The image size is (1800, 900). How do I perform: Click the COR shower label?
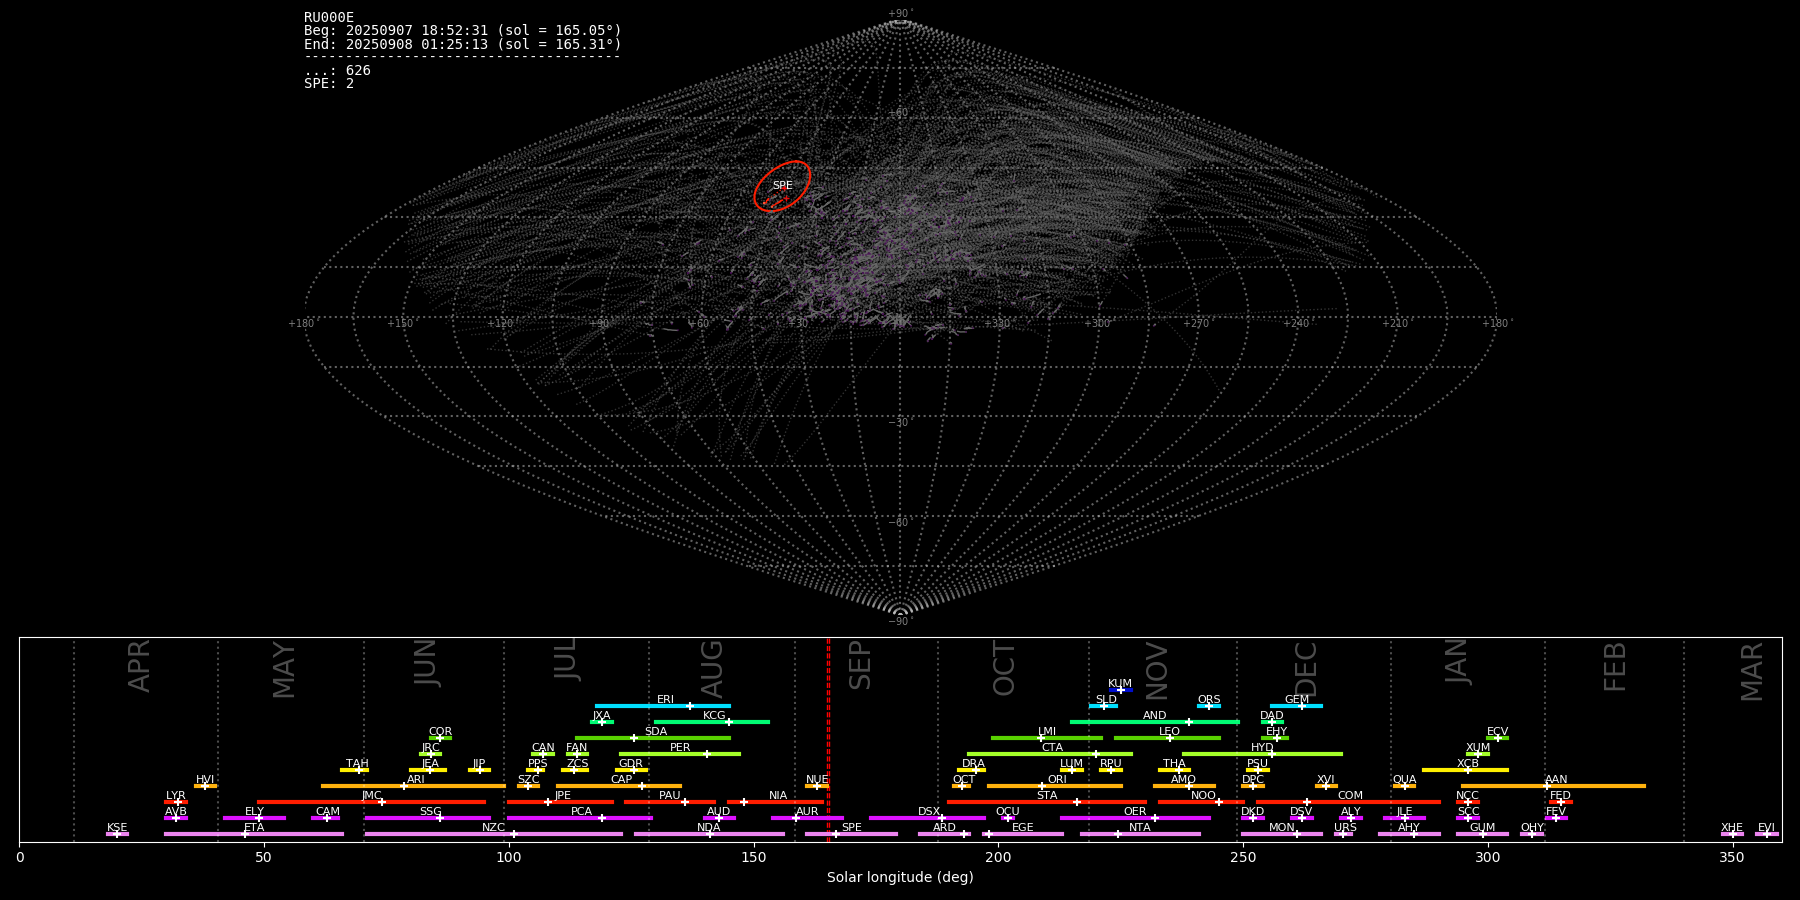coord(440,731)
